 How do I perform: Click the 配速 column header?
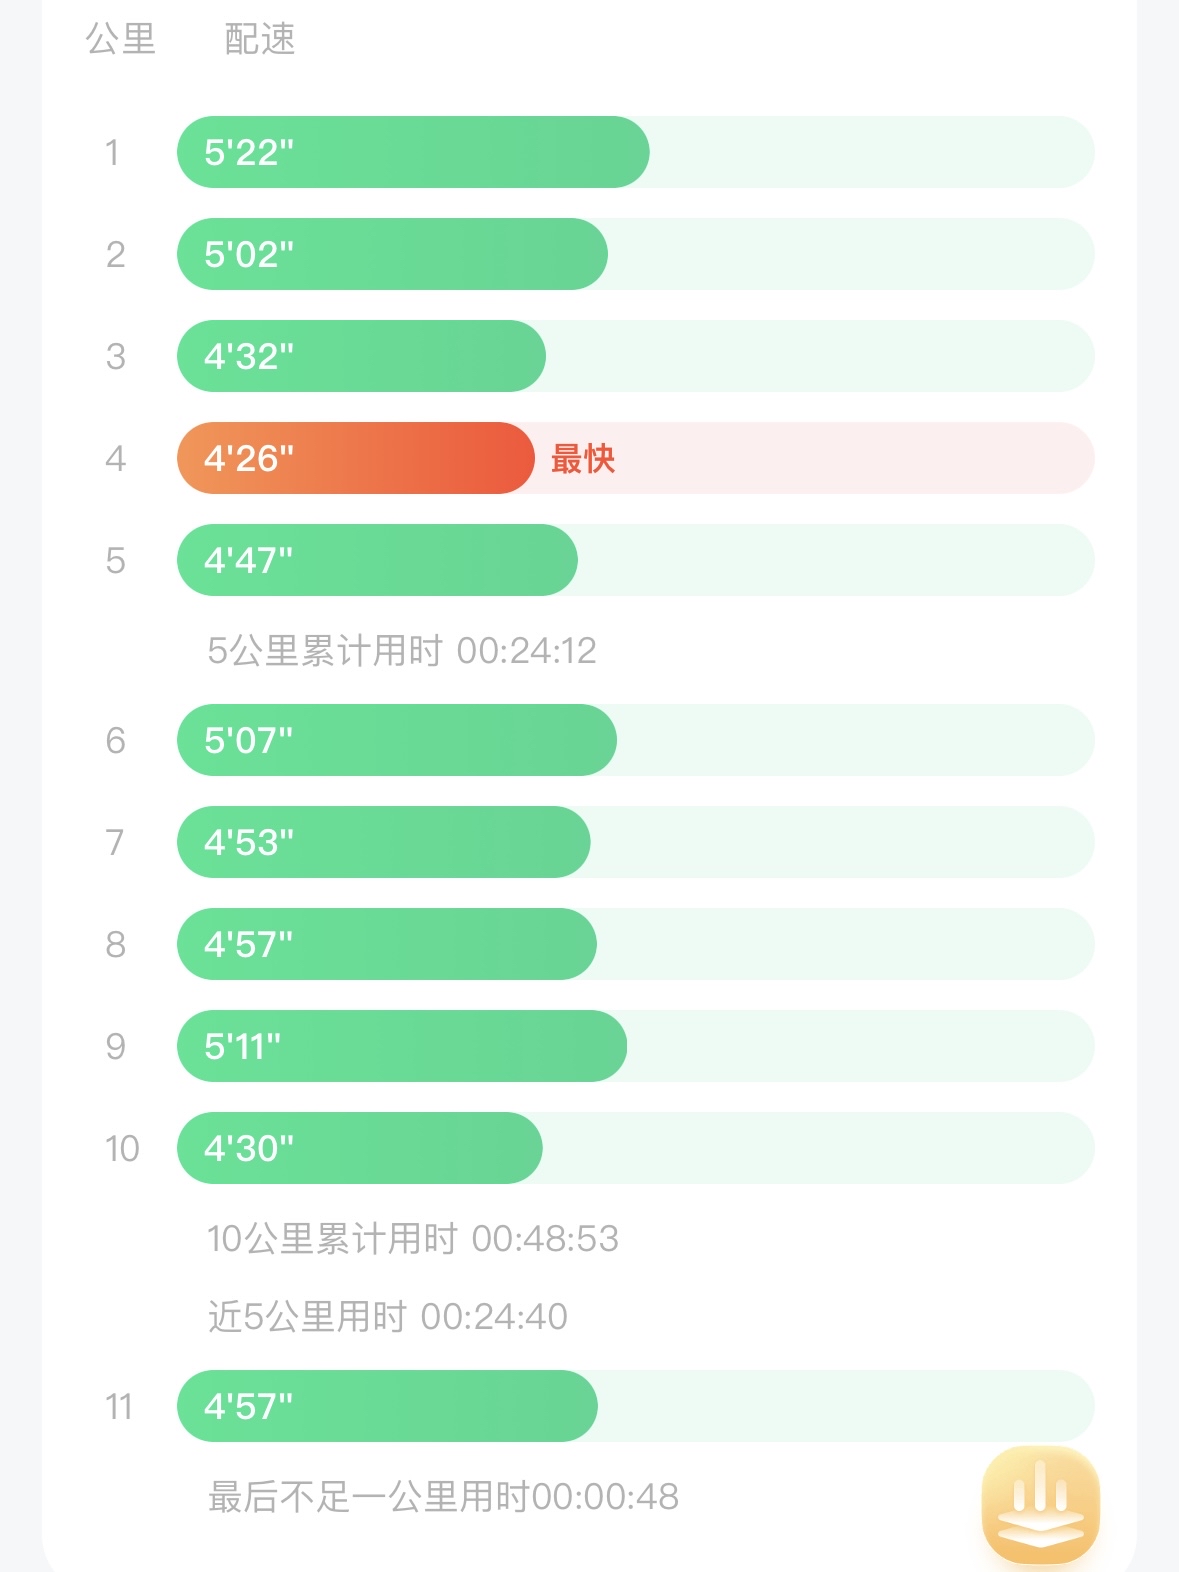[260, 39]
